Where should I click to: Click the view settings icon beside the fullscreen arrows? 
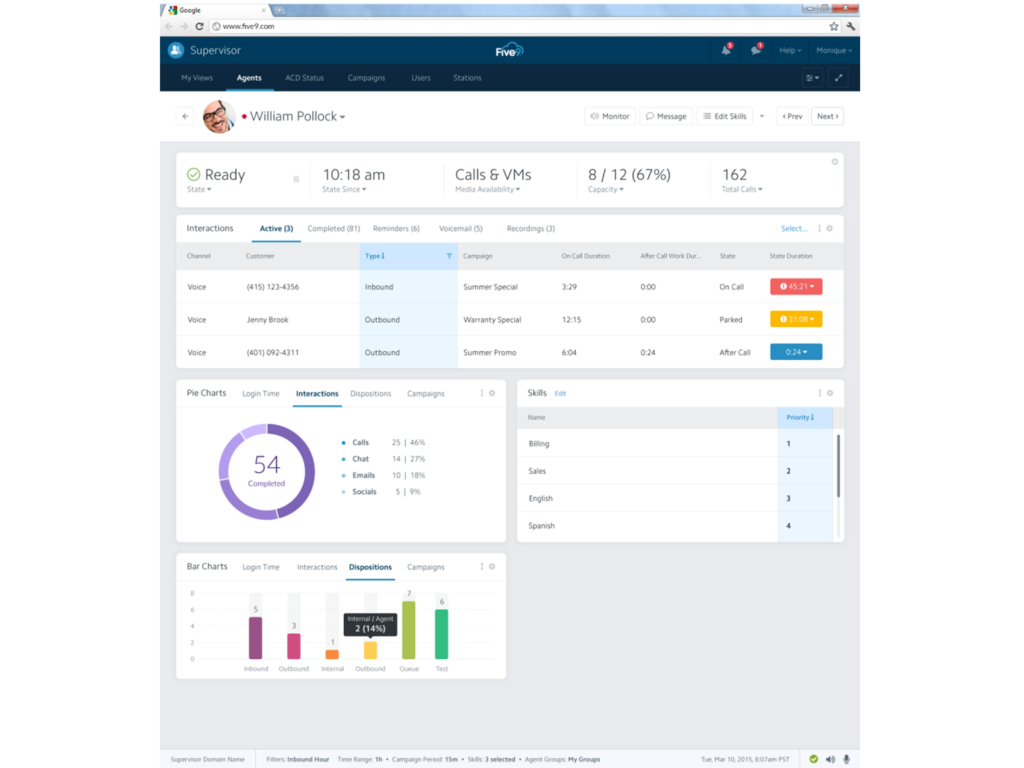click(811, 77)
